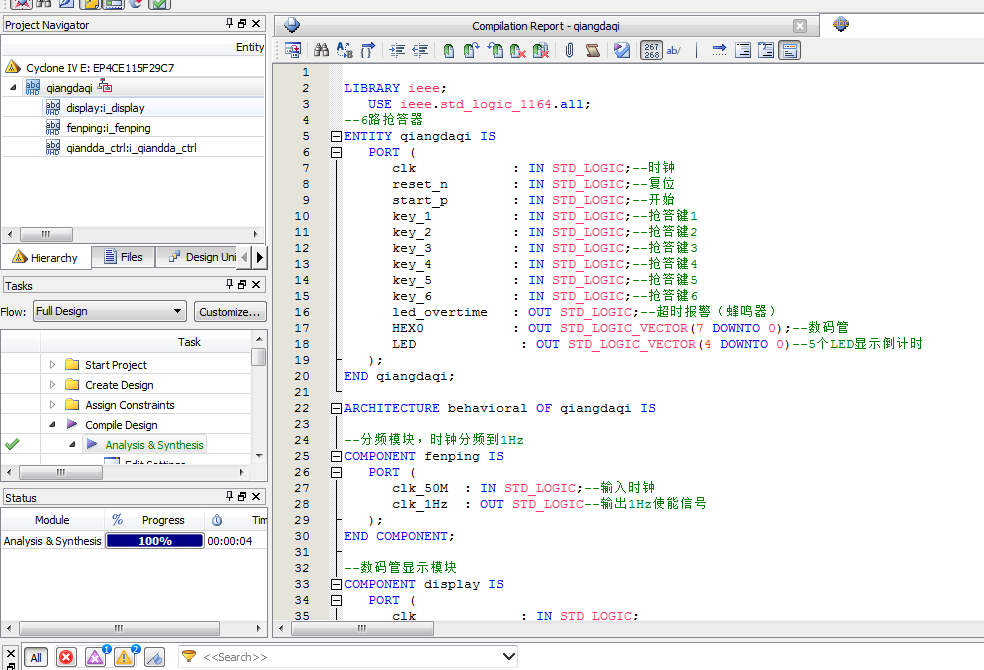984x670 pixels.
Task: Click the All messages filter button
Action: (36, 657)
